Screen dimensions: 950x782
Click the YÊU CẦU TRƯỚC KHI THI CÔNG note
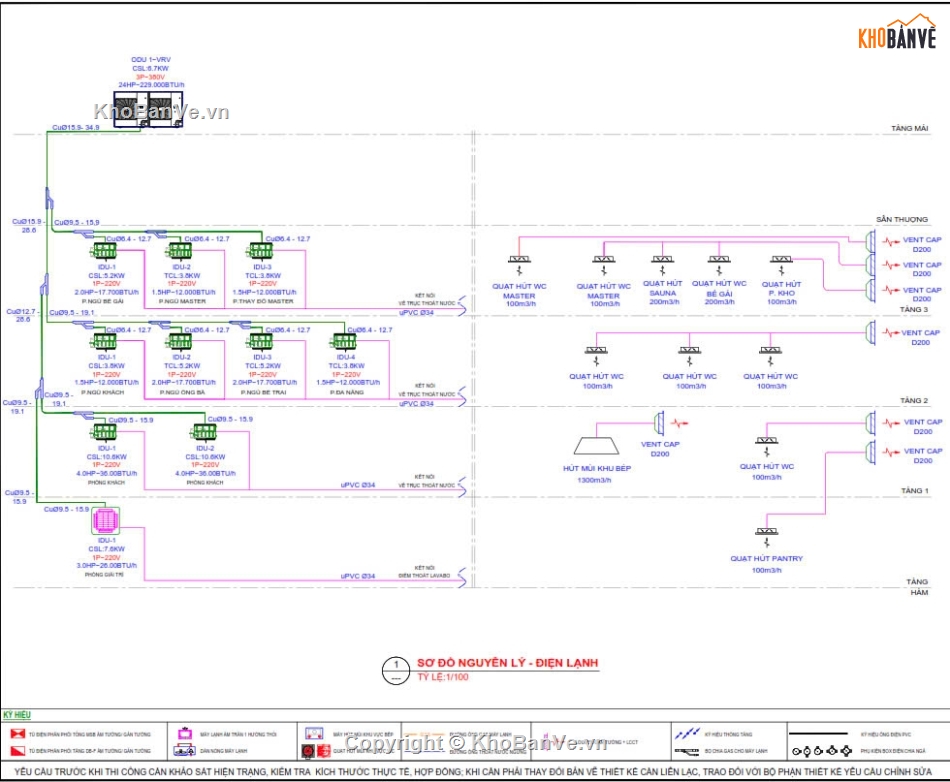[x=473, y=771]
